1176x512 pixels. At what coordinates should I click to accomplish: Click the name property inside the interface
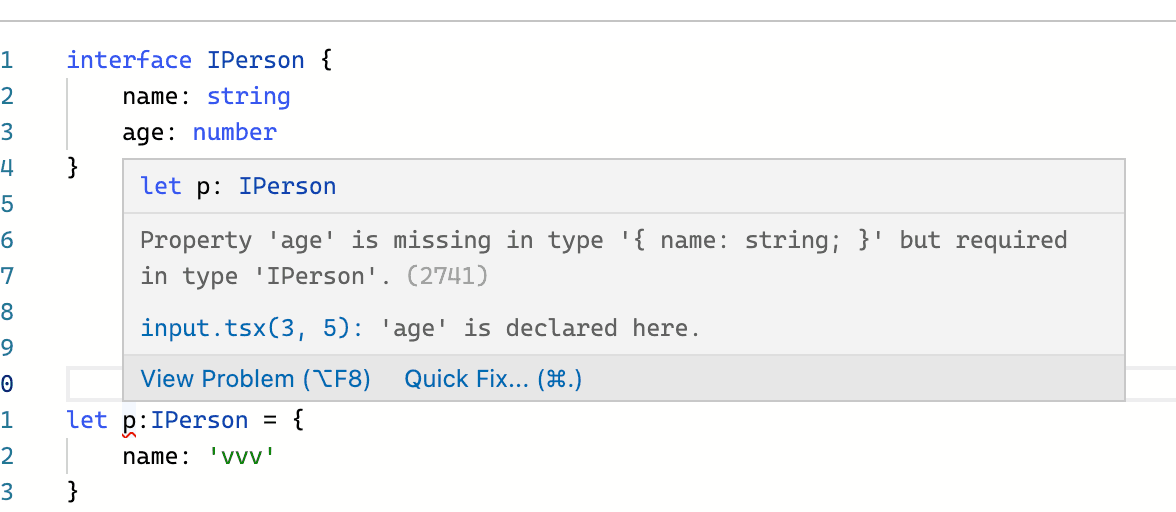click(150, 97)
